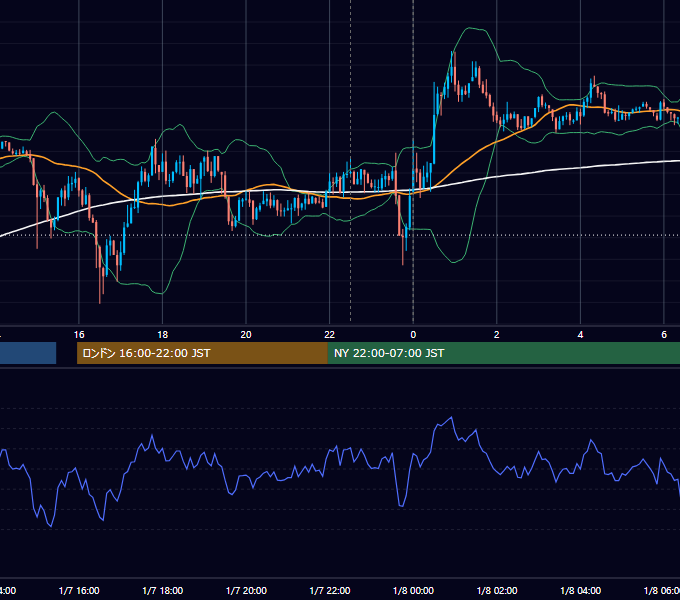The image size is (680, 600).
Task: Click the 1/7 22:00 label on the lower time axis
Action: click(x=330, y=590)
